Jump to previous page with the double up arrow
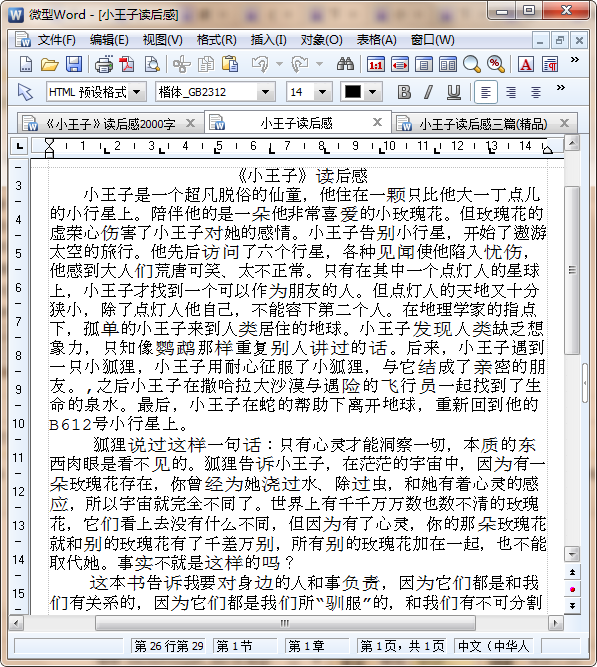 click(572, 572)
